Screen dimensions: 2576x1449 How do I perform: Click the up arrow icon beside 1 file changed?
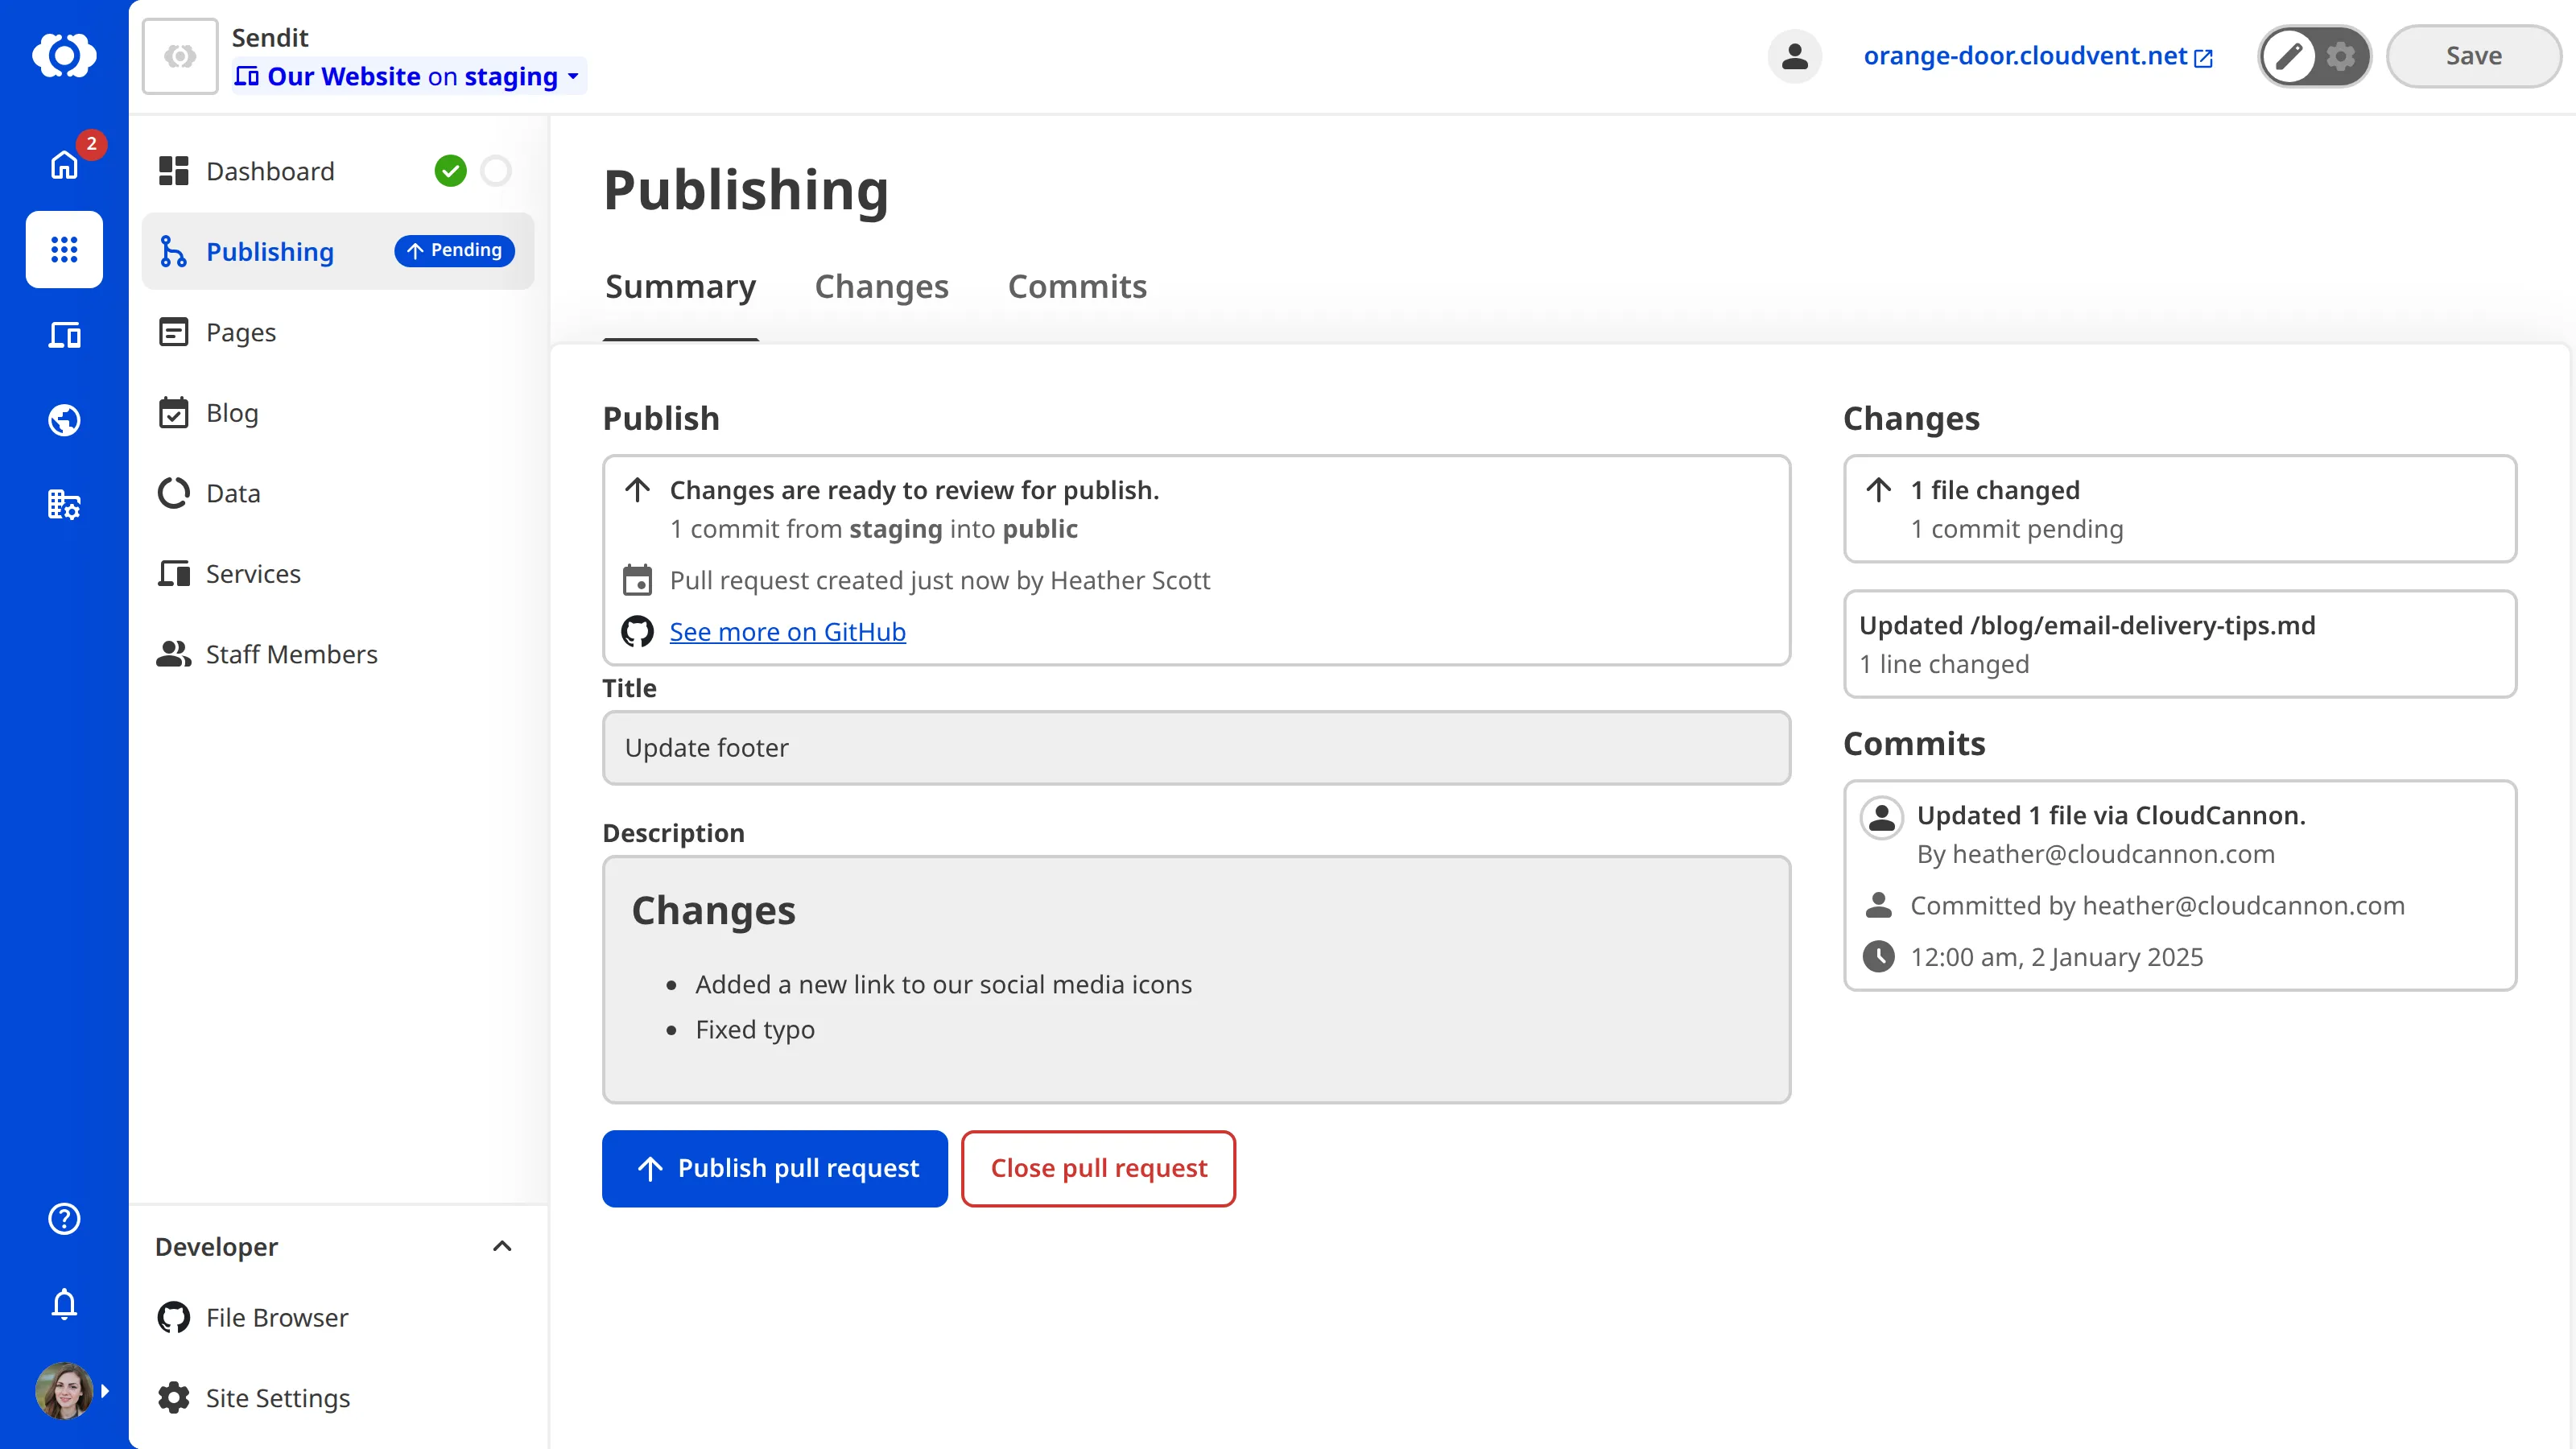tap(1878, 490)
